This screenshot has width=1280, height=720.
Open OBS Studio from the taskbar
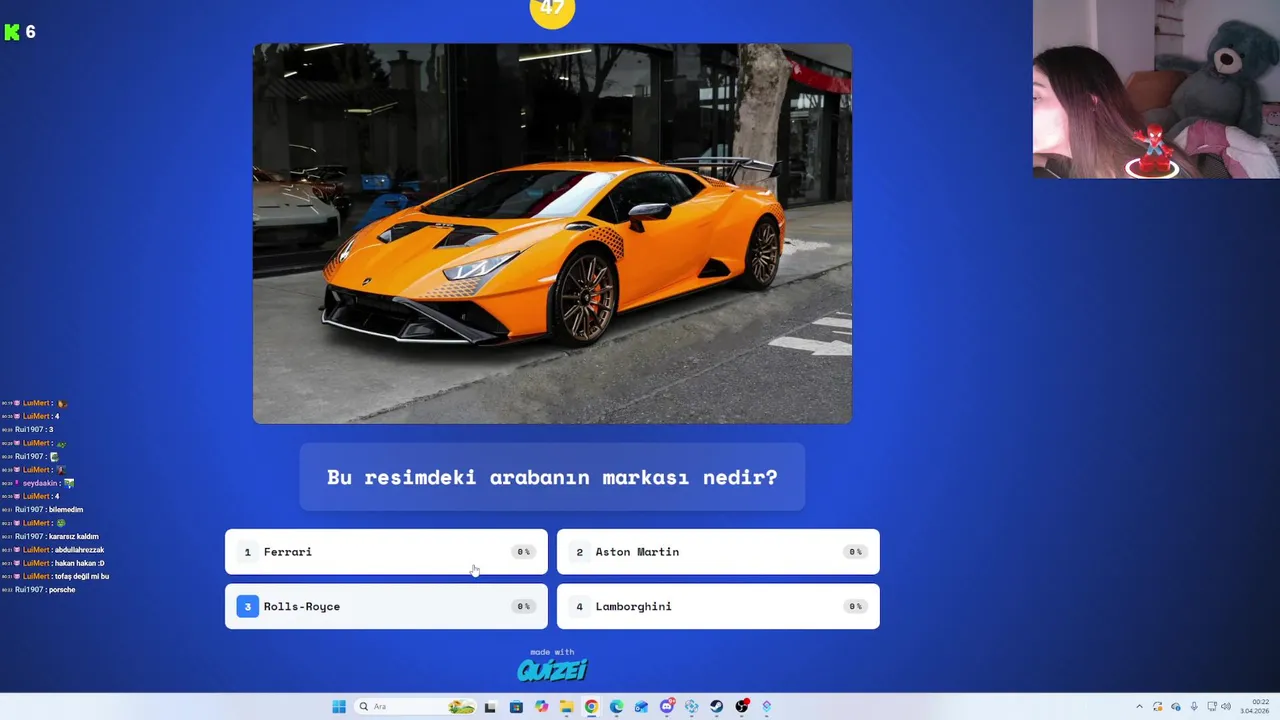coord(742,706)
